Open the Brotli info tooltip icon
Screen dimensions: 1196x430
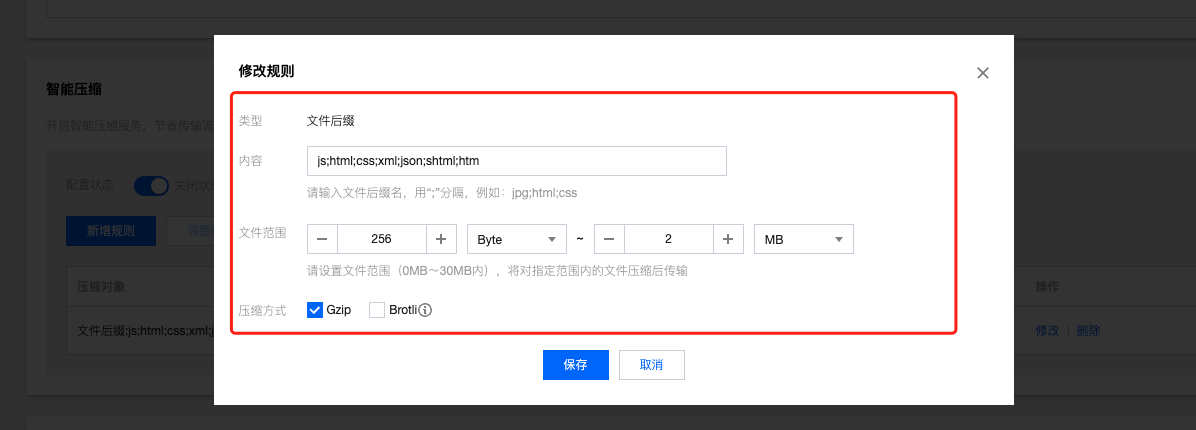pyautogui.click(x=425, y=310)
